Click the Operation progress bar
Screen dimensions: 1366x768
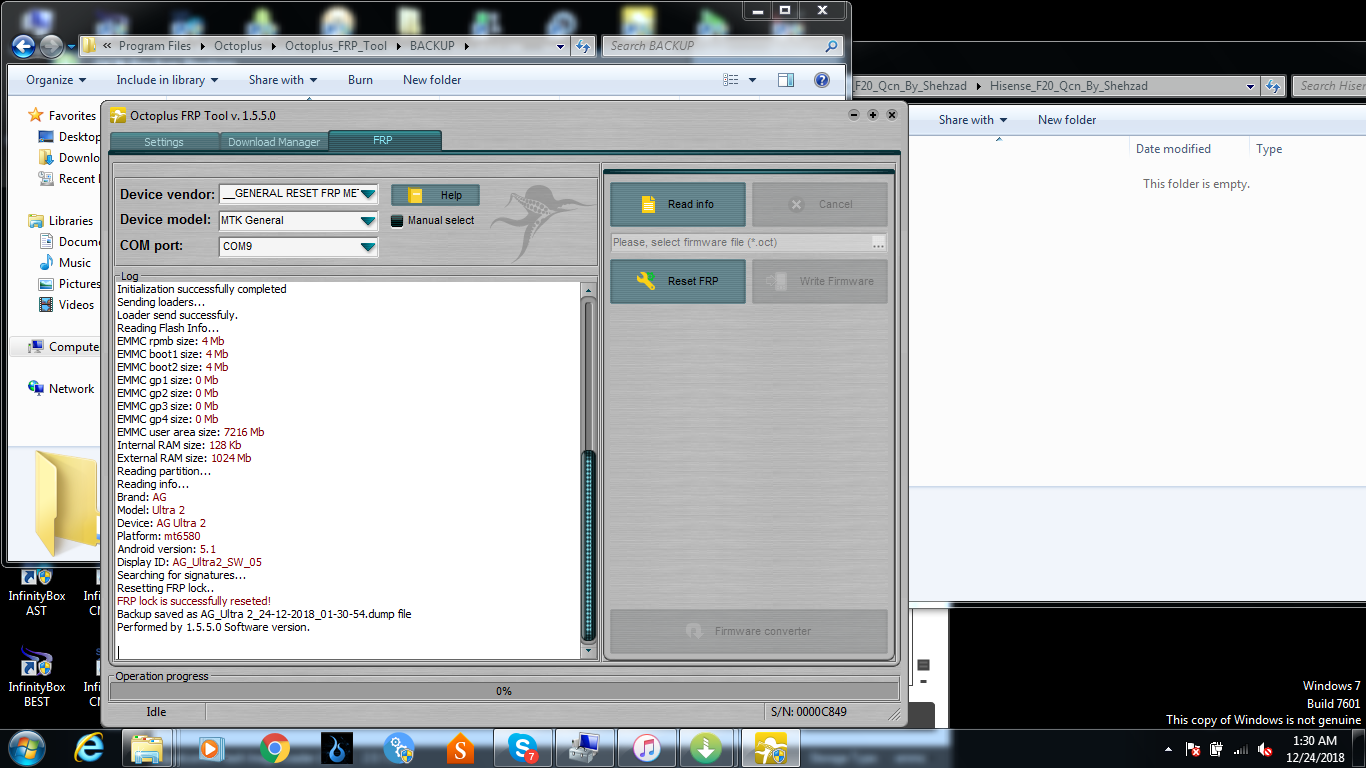pyautogui.click(x=504, y=691)
